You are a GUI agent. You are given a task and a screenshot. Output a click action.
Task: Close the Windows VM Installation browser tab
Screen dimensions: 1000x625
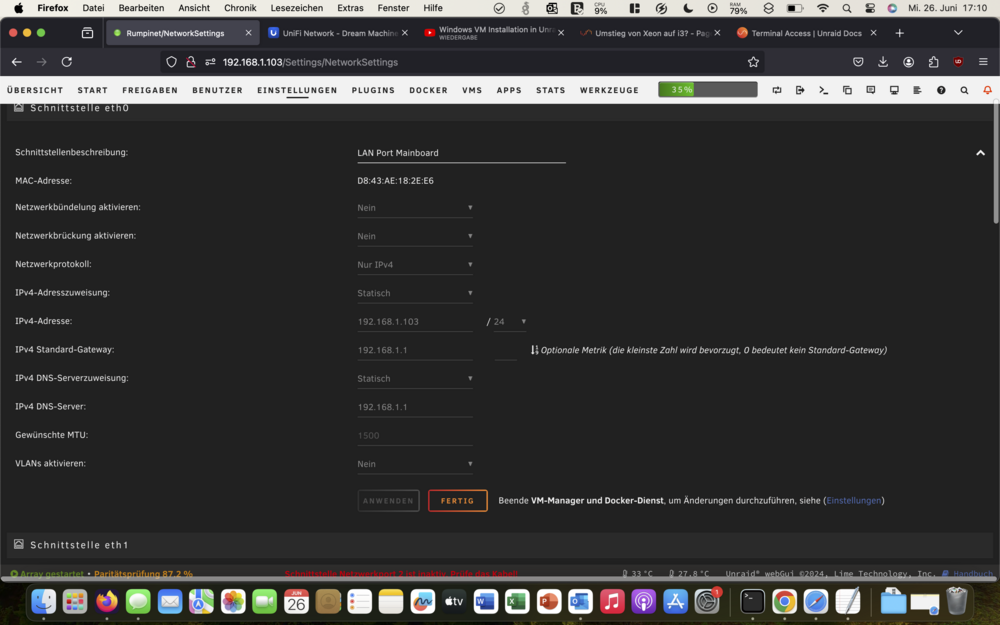pos(561,33)
